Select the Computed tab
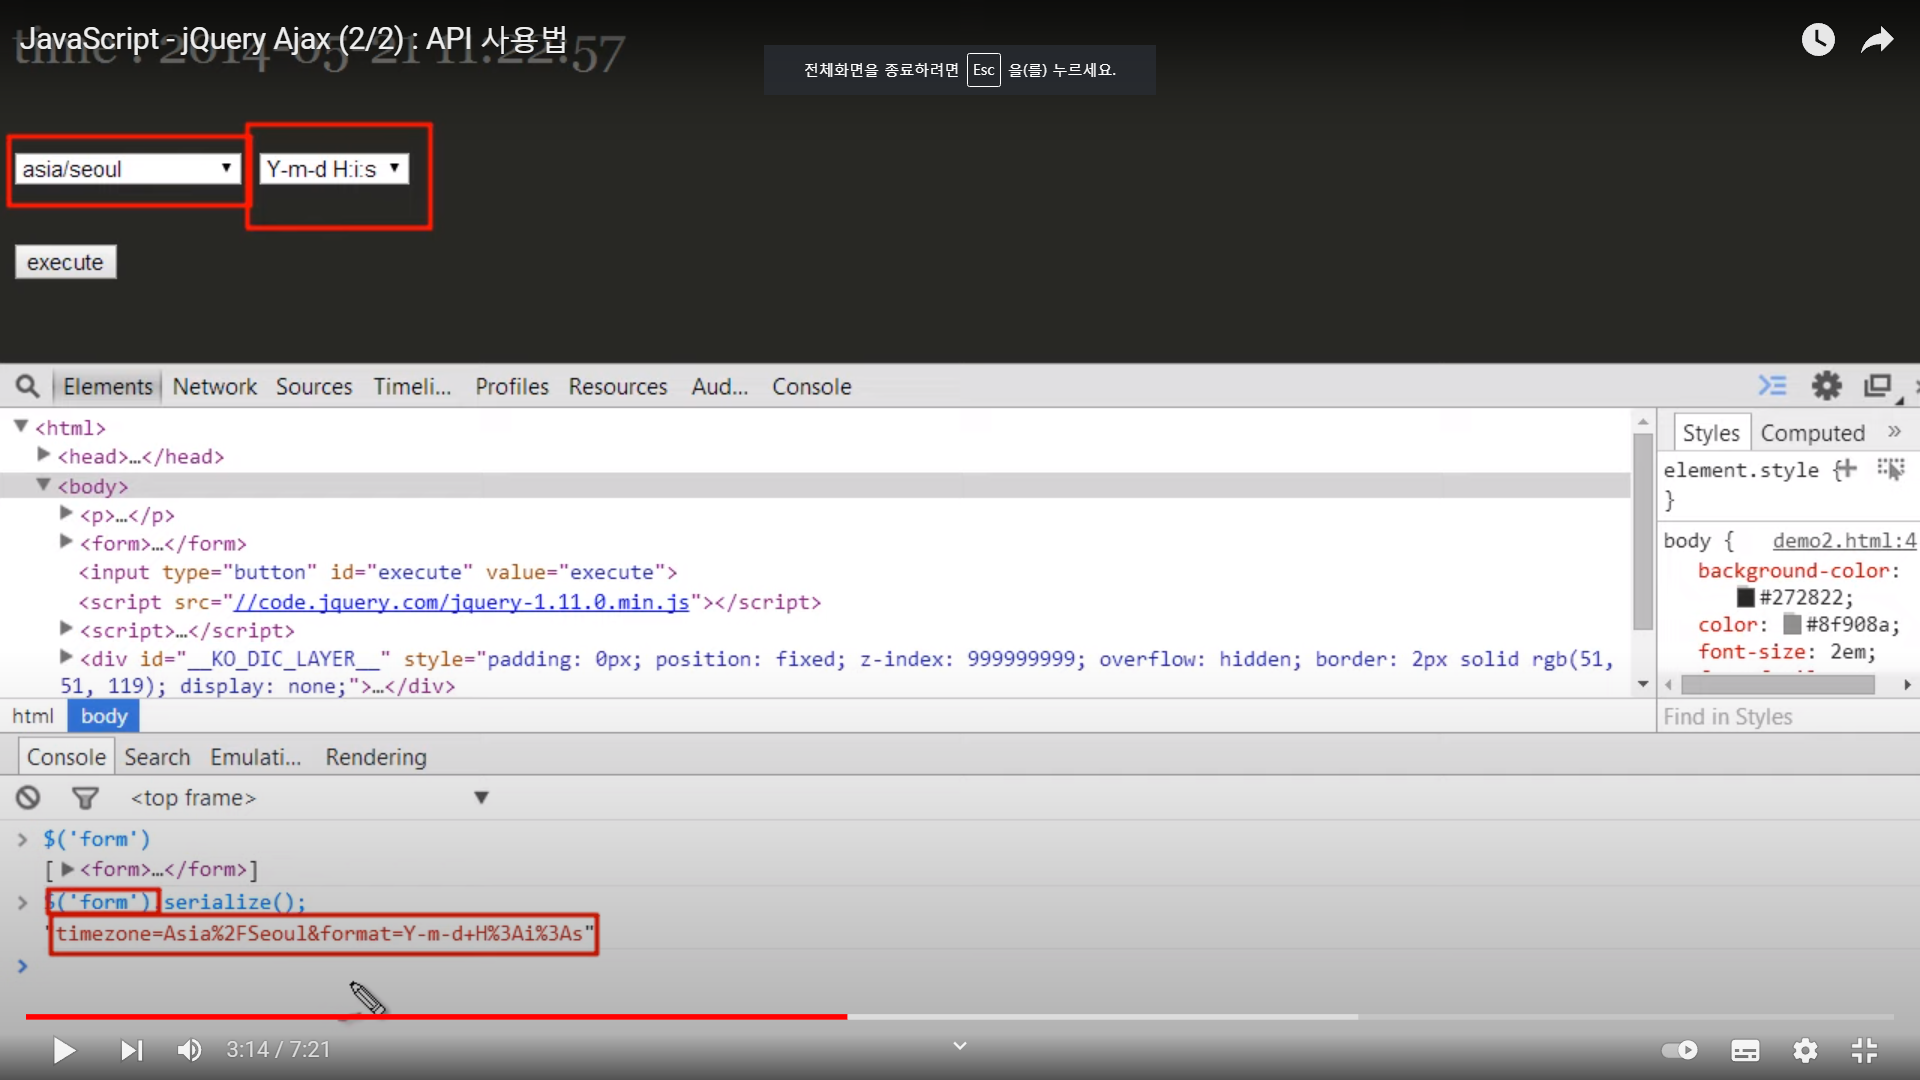Screen dimensions: 1920x1080 pyautogui.click(x=1812, y=433)
